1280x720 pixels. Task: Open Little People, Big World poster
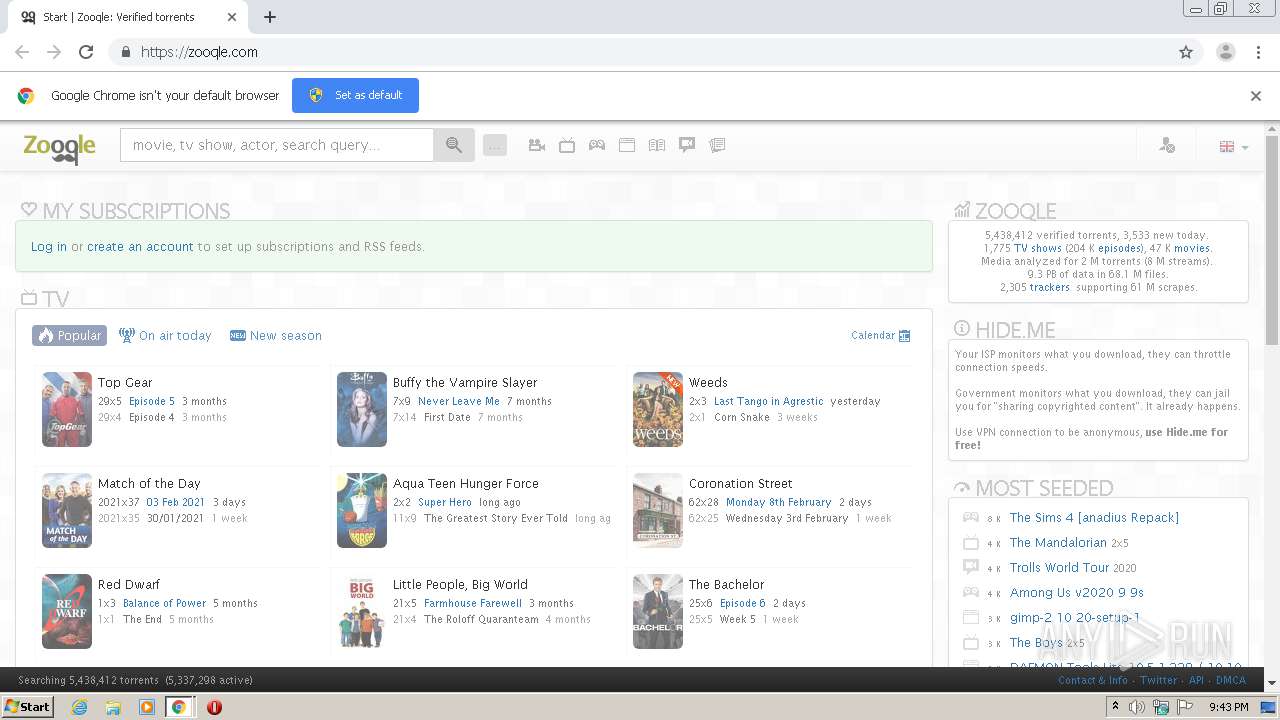(x=362, y=611)
